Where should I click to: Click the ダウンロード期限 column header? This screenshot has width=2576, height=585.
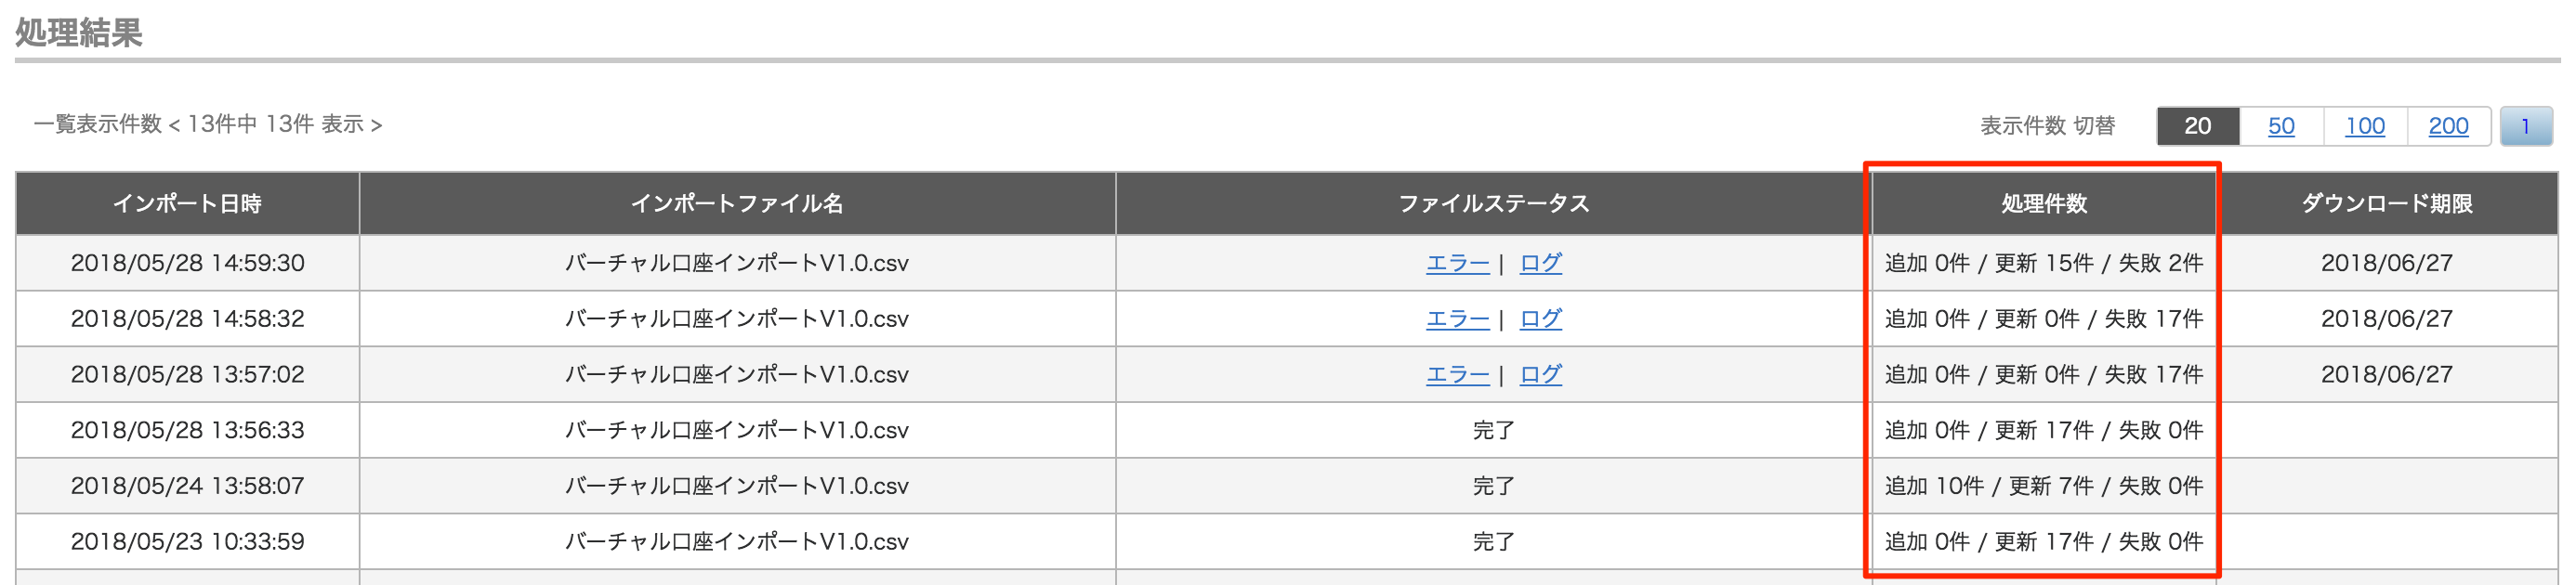tap(2386, 204)
